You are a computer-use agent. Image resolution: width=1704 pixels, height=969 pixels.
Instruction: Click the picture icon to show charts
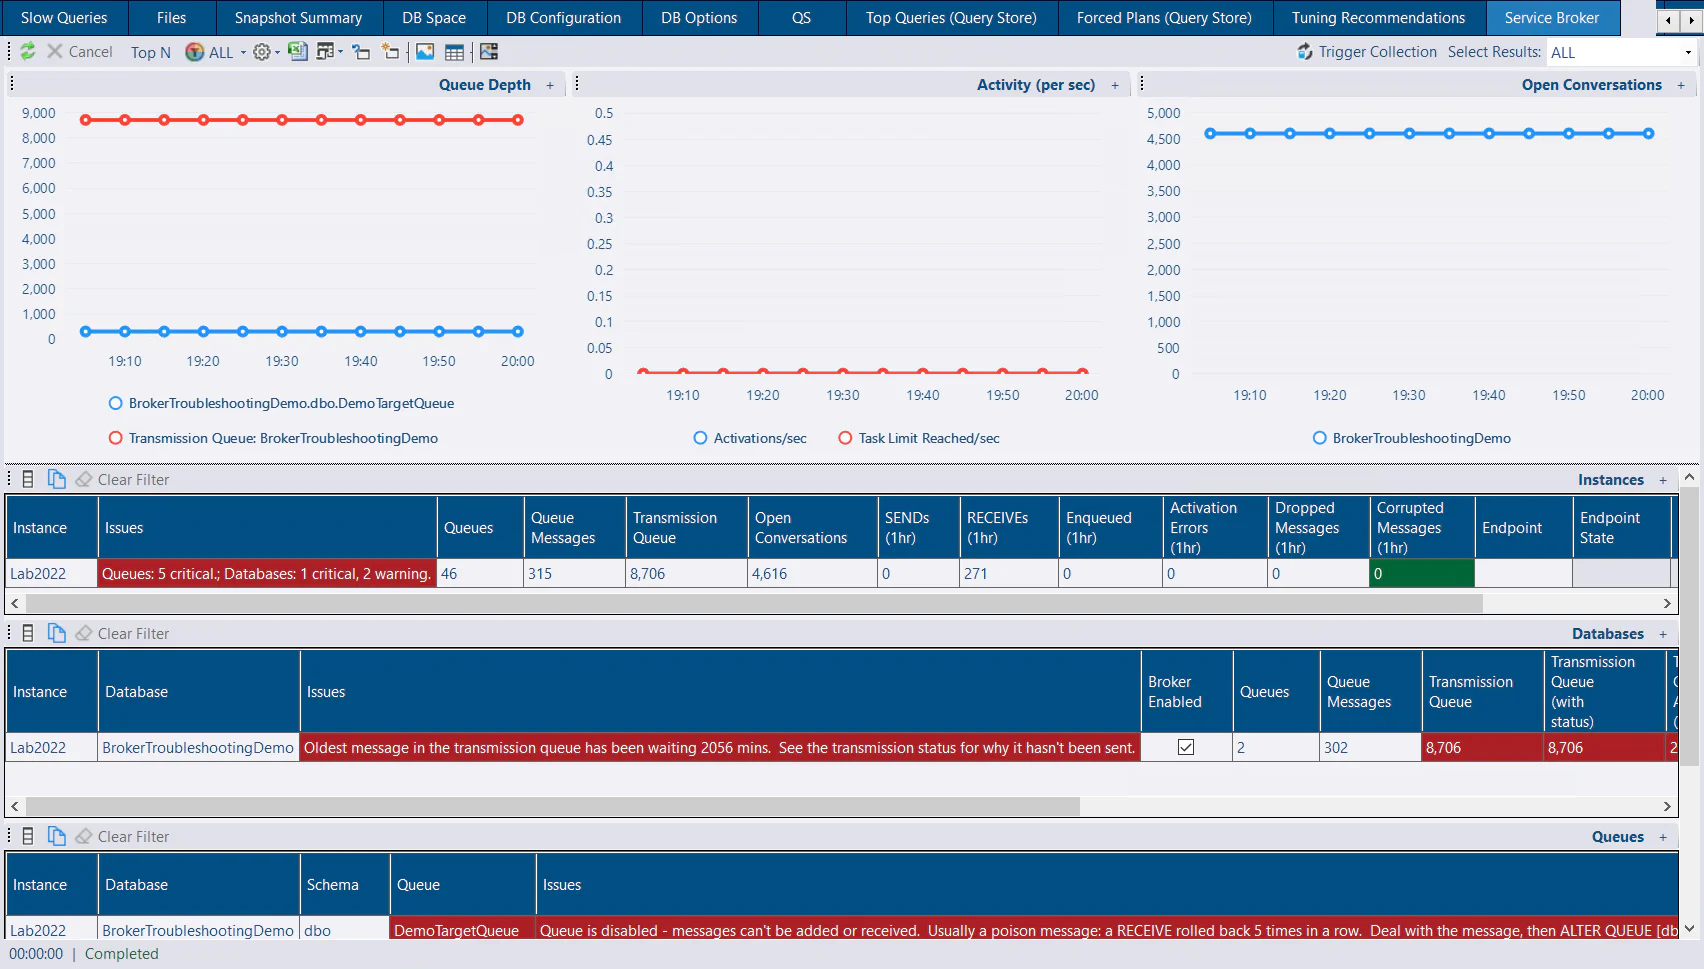pyautogui.click(x=425, y=52)
